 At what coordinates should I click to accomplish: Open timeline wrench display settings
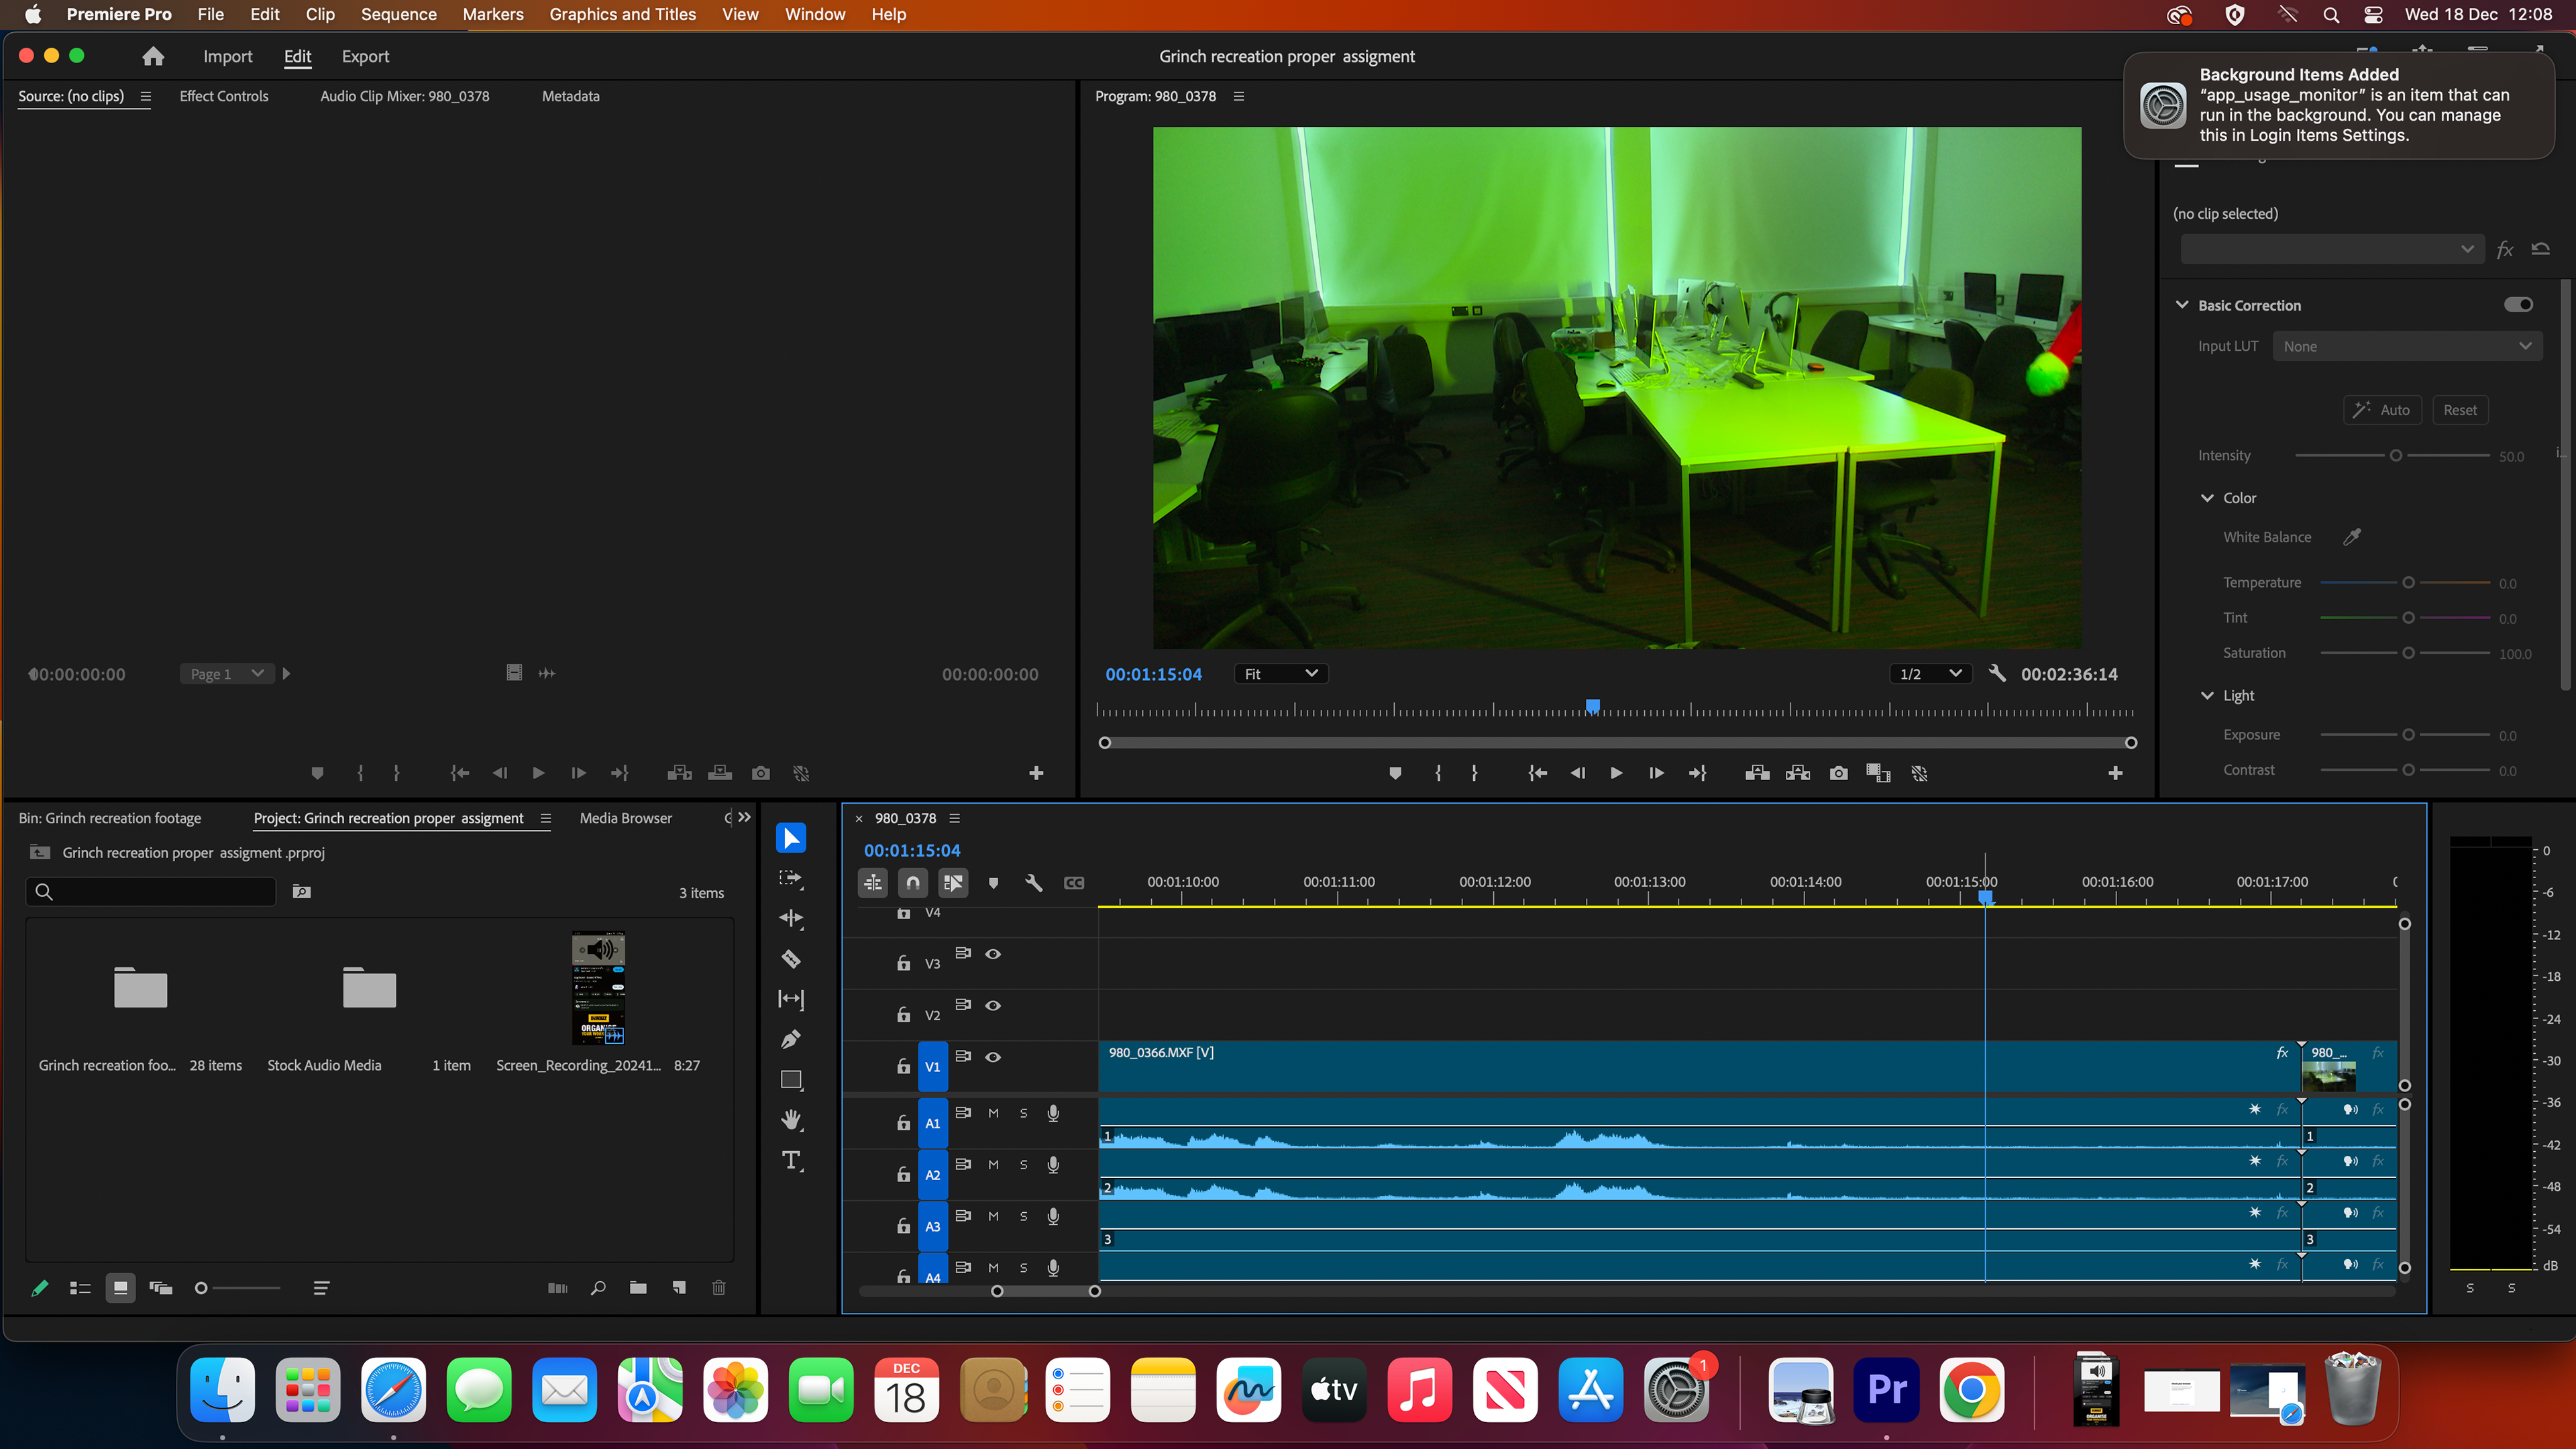[x=1033, y=883]
